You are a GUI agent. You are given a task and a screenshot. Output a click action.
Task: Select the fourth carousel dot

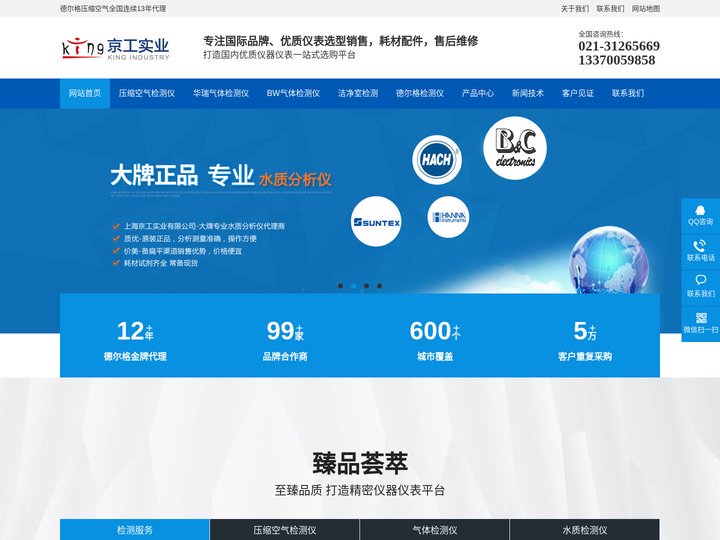pos(379,286)
